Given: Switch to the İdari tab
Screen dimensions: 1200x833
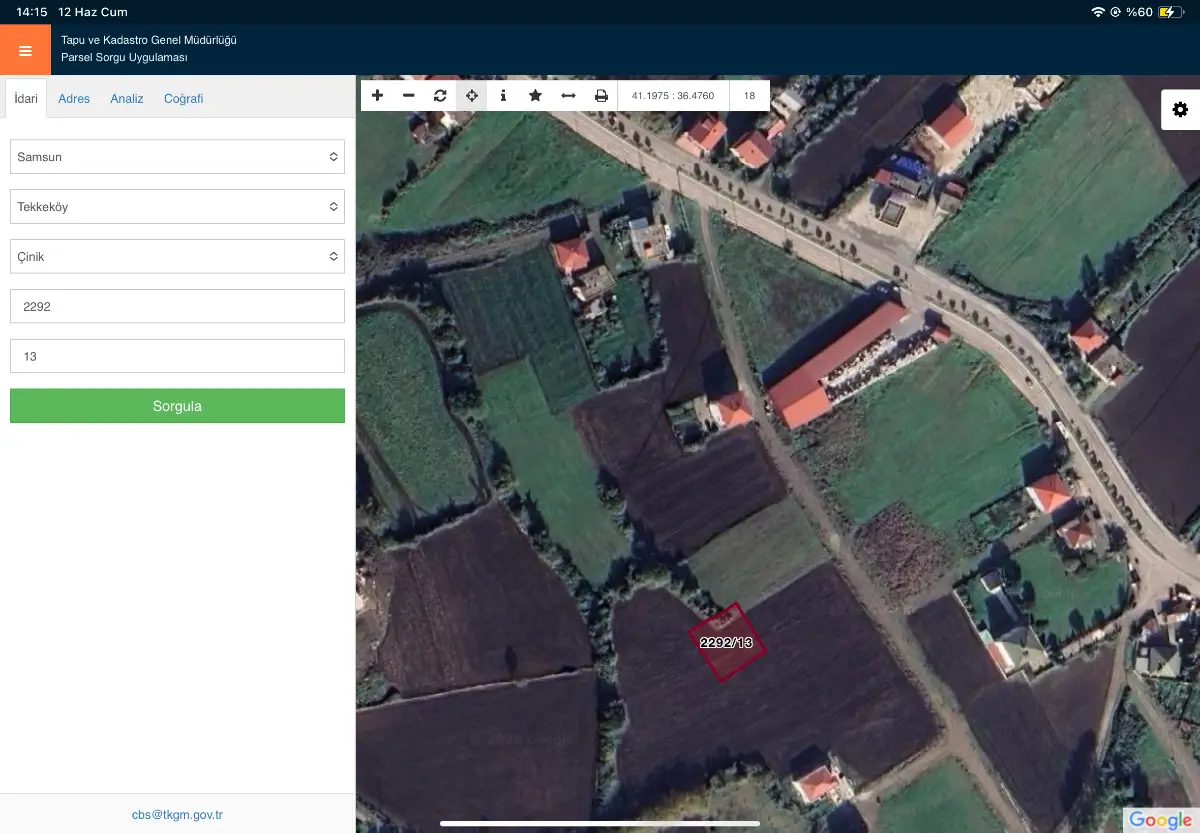Looking at the screenshot, I should tap(26, 99).
